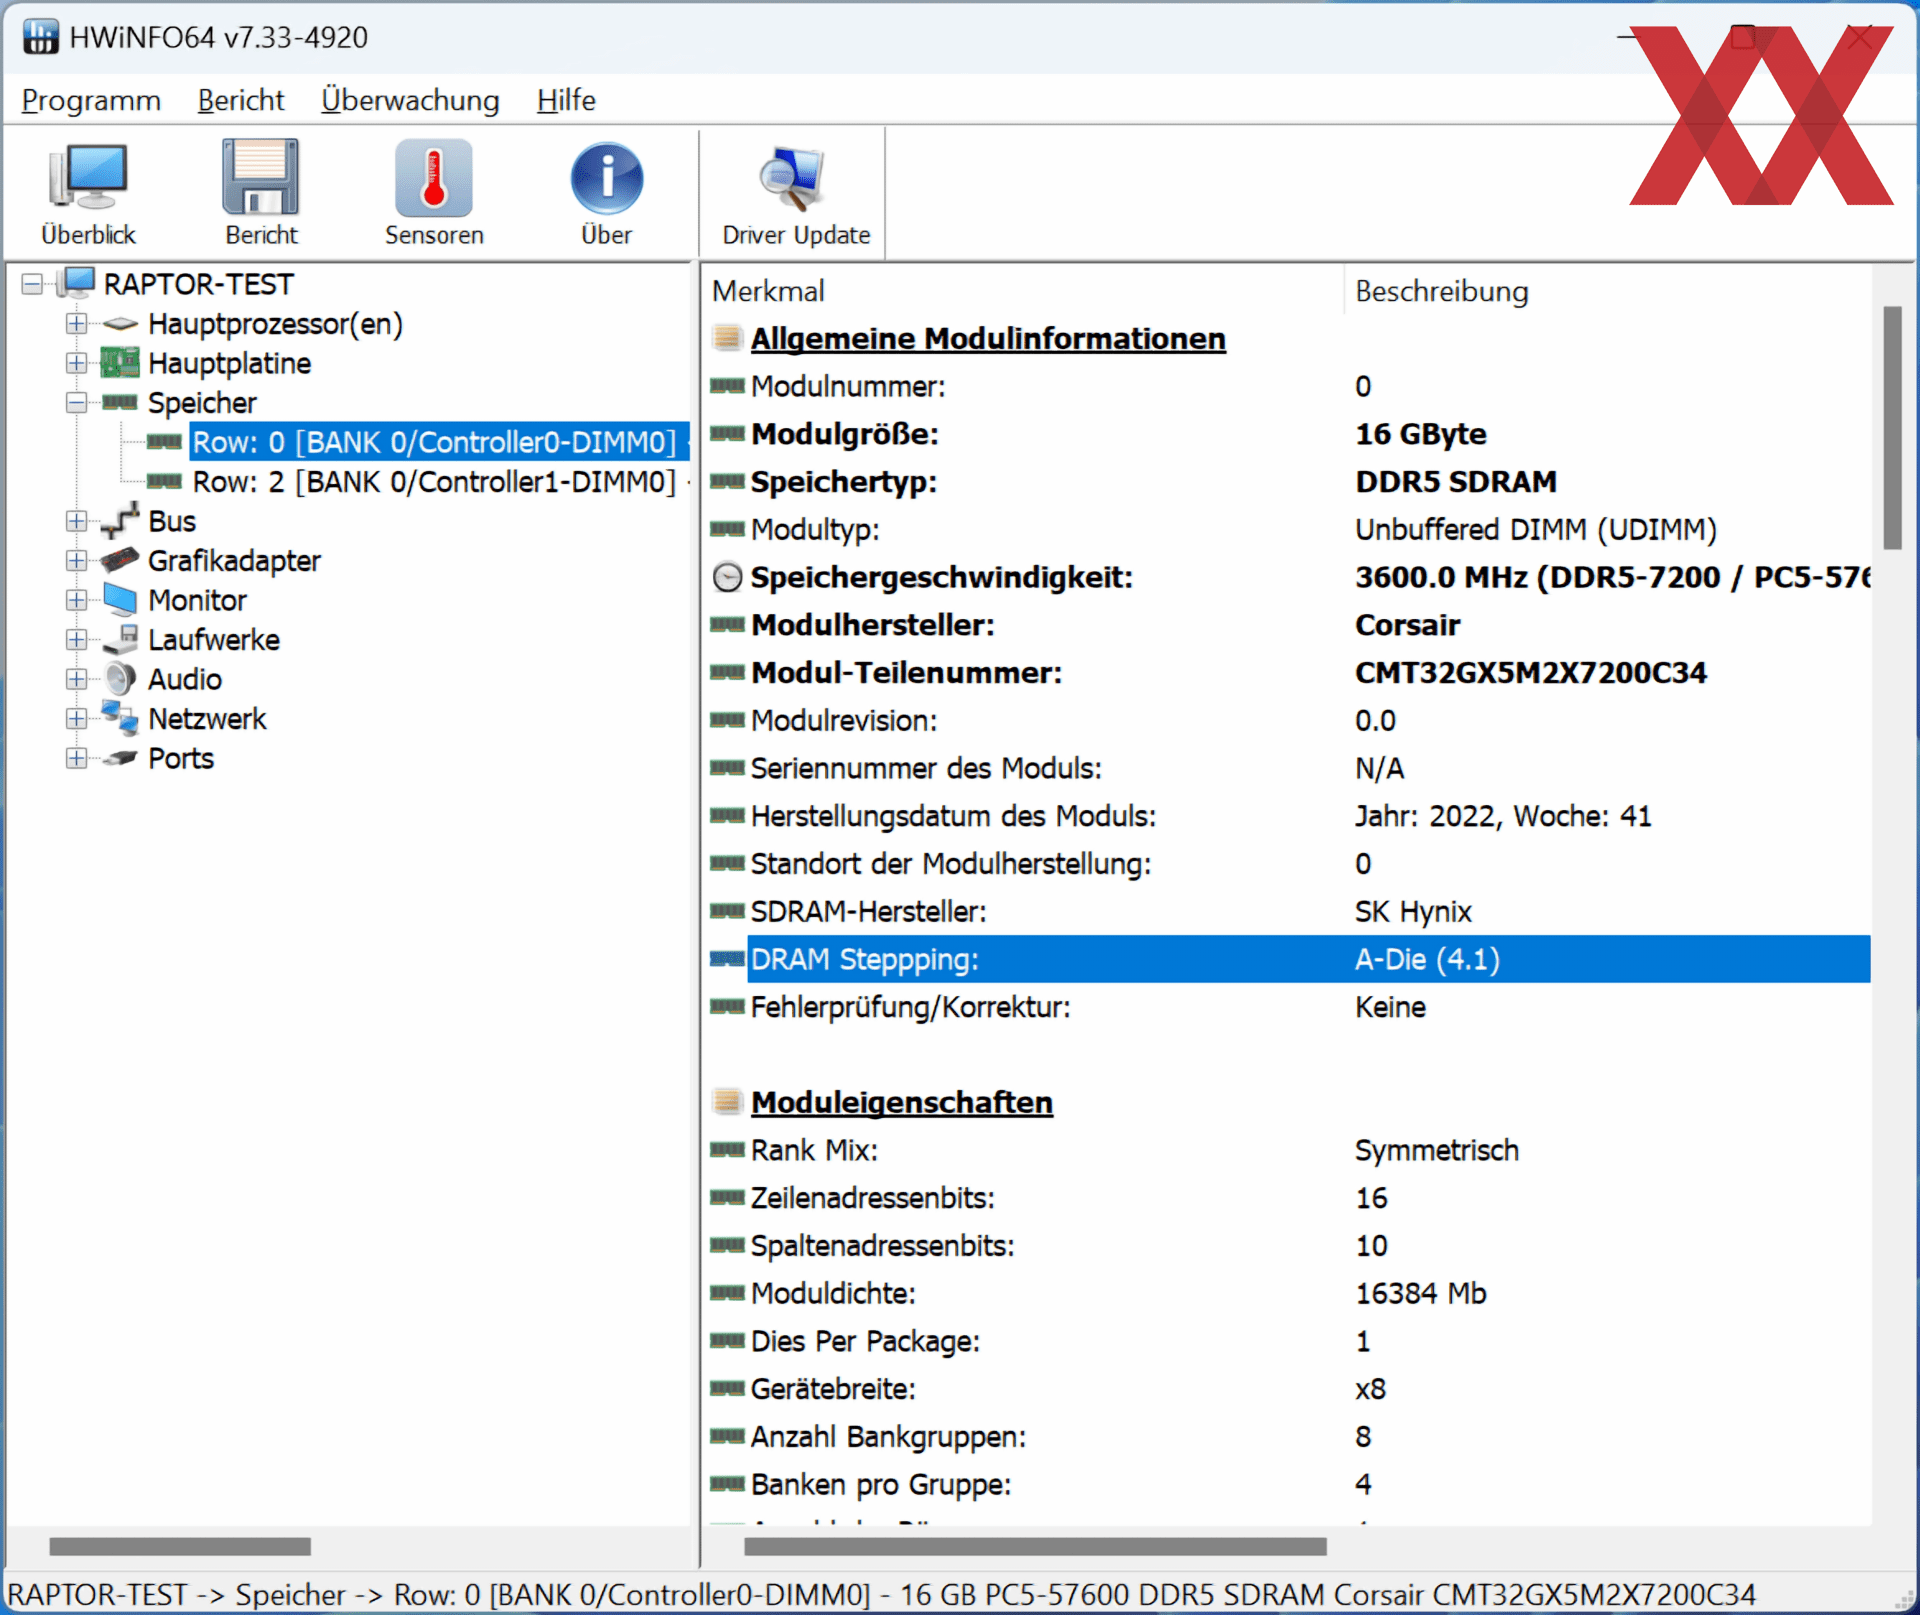
Task: Select the Grafikadapter tree label
Action: click(x=234, y=561)
